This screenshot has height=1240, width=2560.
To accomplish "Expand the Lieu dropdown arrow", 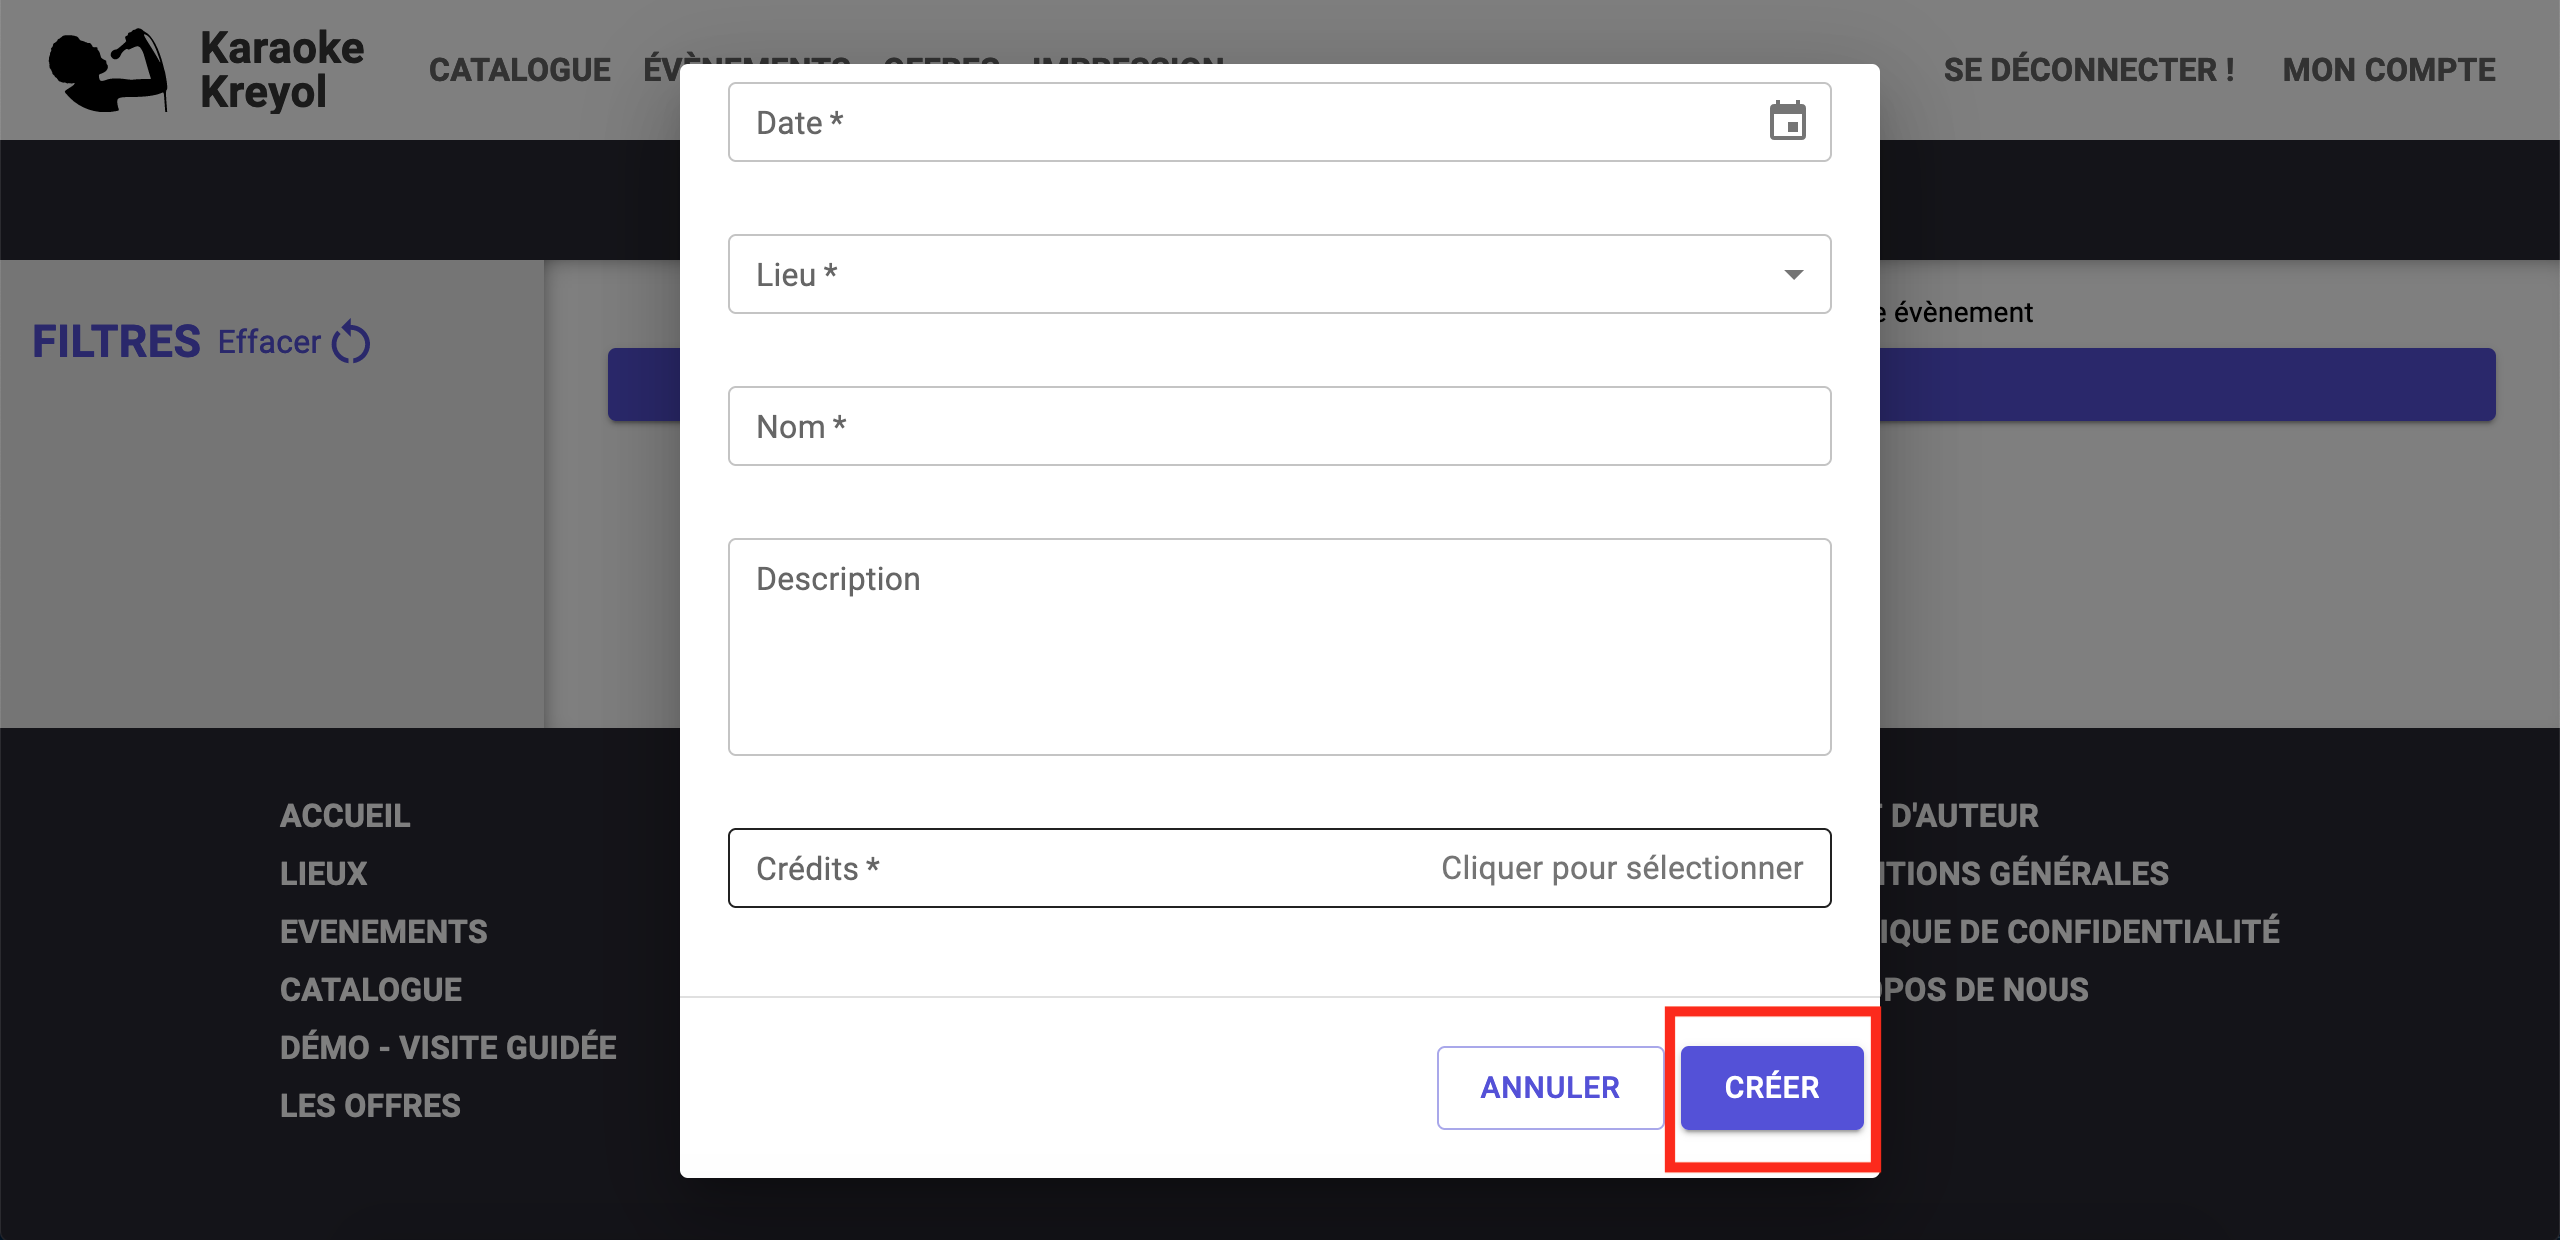I will (1794, 274).
